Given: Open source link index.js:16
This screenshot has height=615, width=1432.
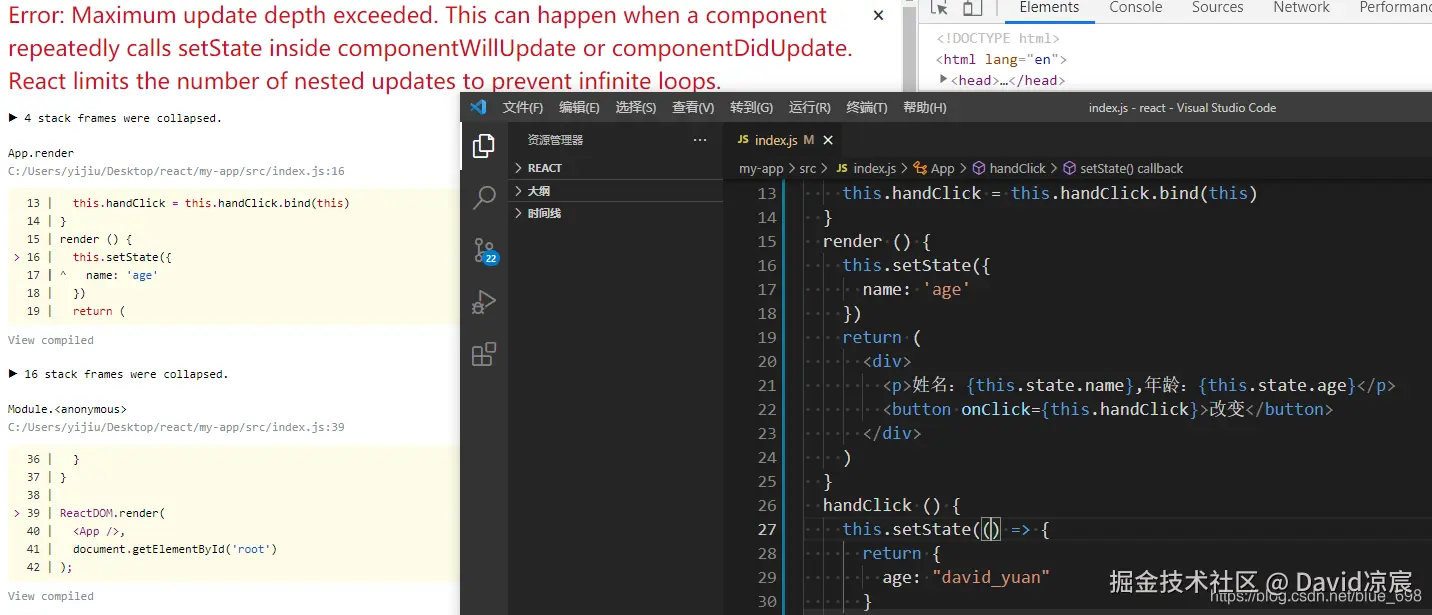Looking at the screenshot, I should 176,171.
